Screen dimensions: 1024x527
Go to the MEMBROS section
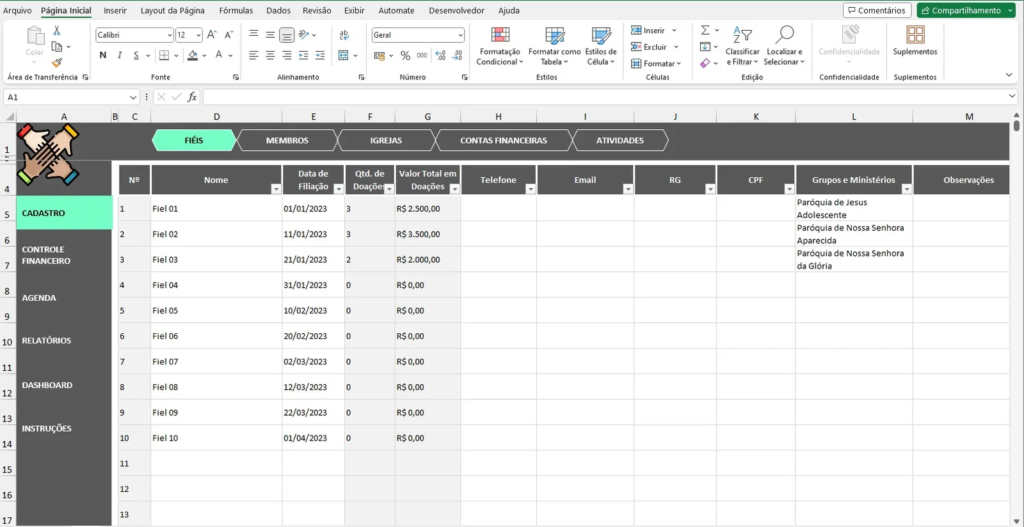pos(287,141)
